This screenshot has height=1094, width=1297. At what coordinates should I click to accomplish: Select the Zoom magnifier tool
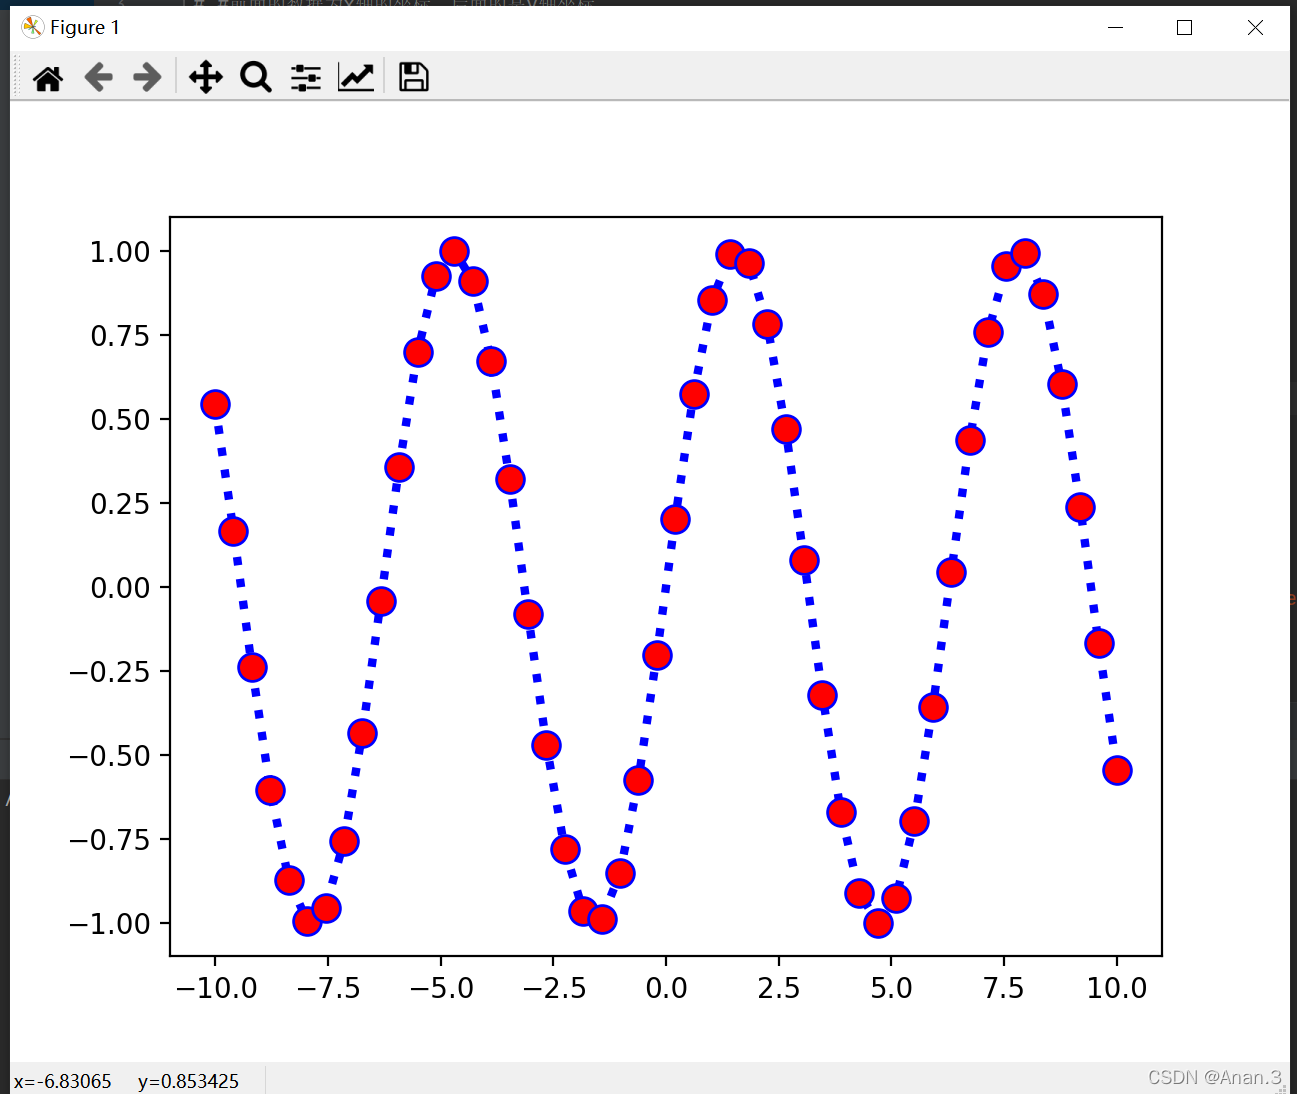256,77
